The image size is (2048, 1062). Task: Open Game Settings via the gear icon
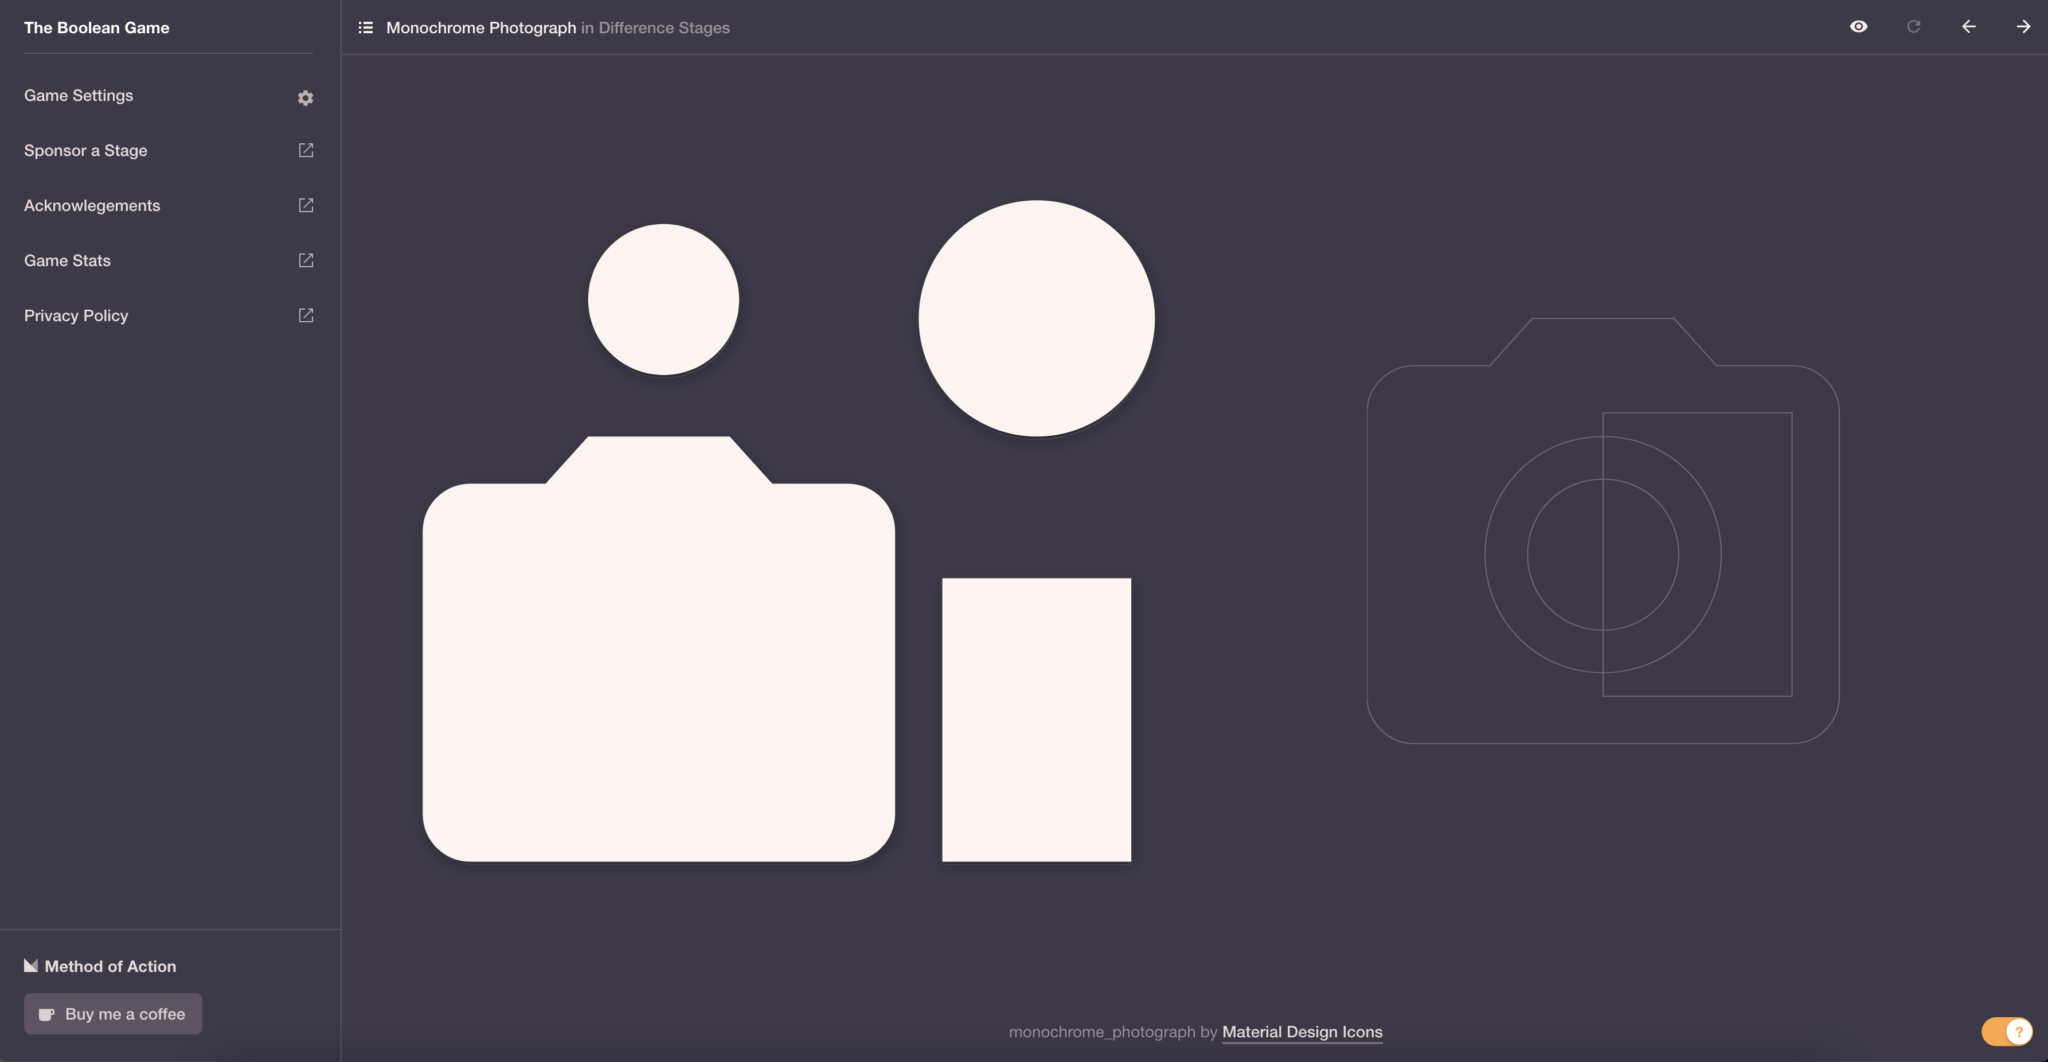(306, 97)
